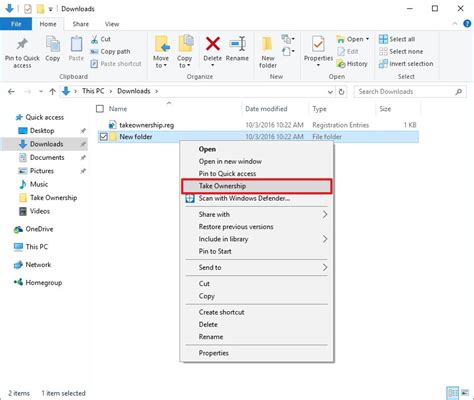Choose Create shortcut in context menu

[x=256, y=312]
